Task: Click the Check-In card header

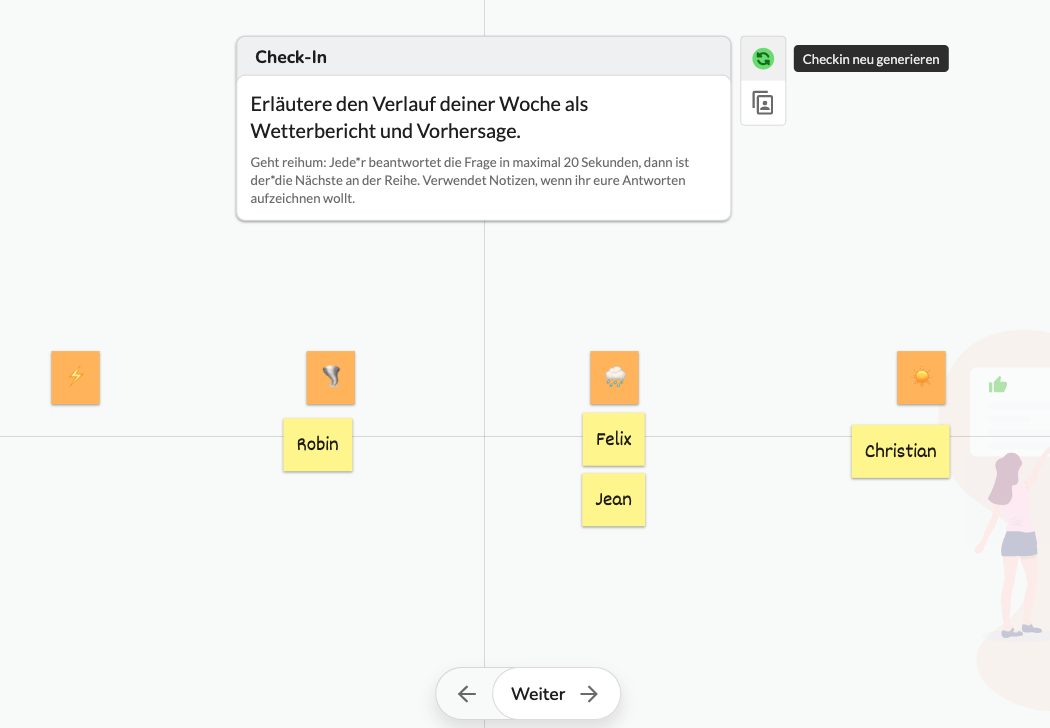Action: click(x=483, y=57)
